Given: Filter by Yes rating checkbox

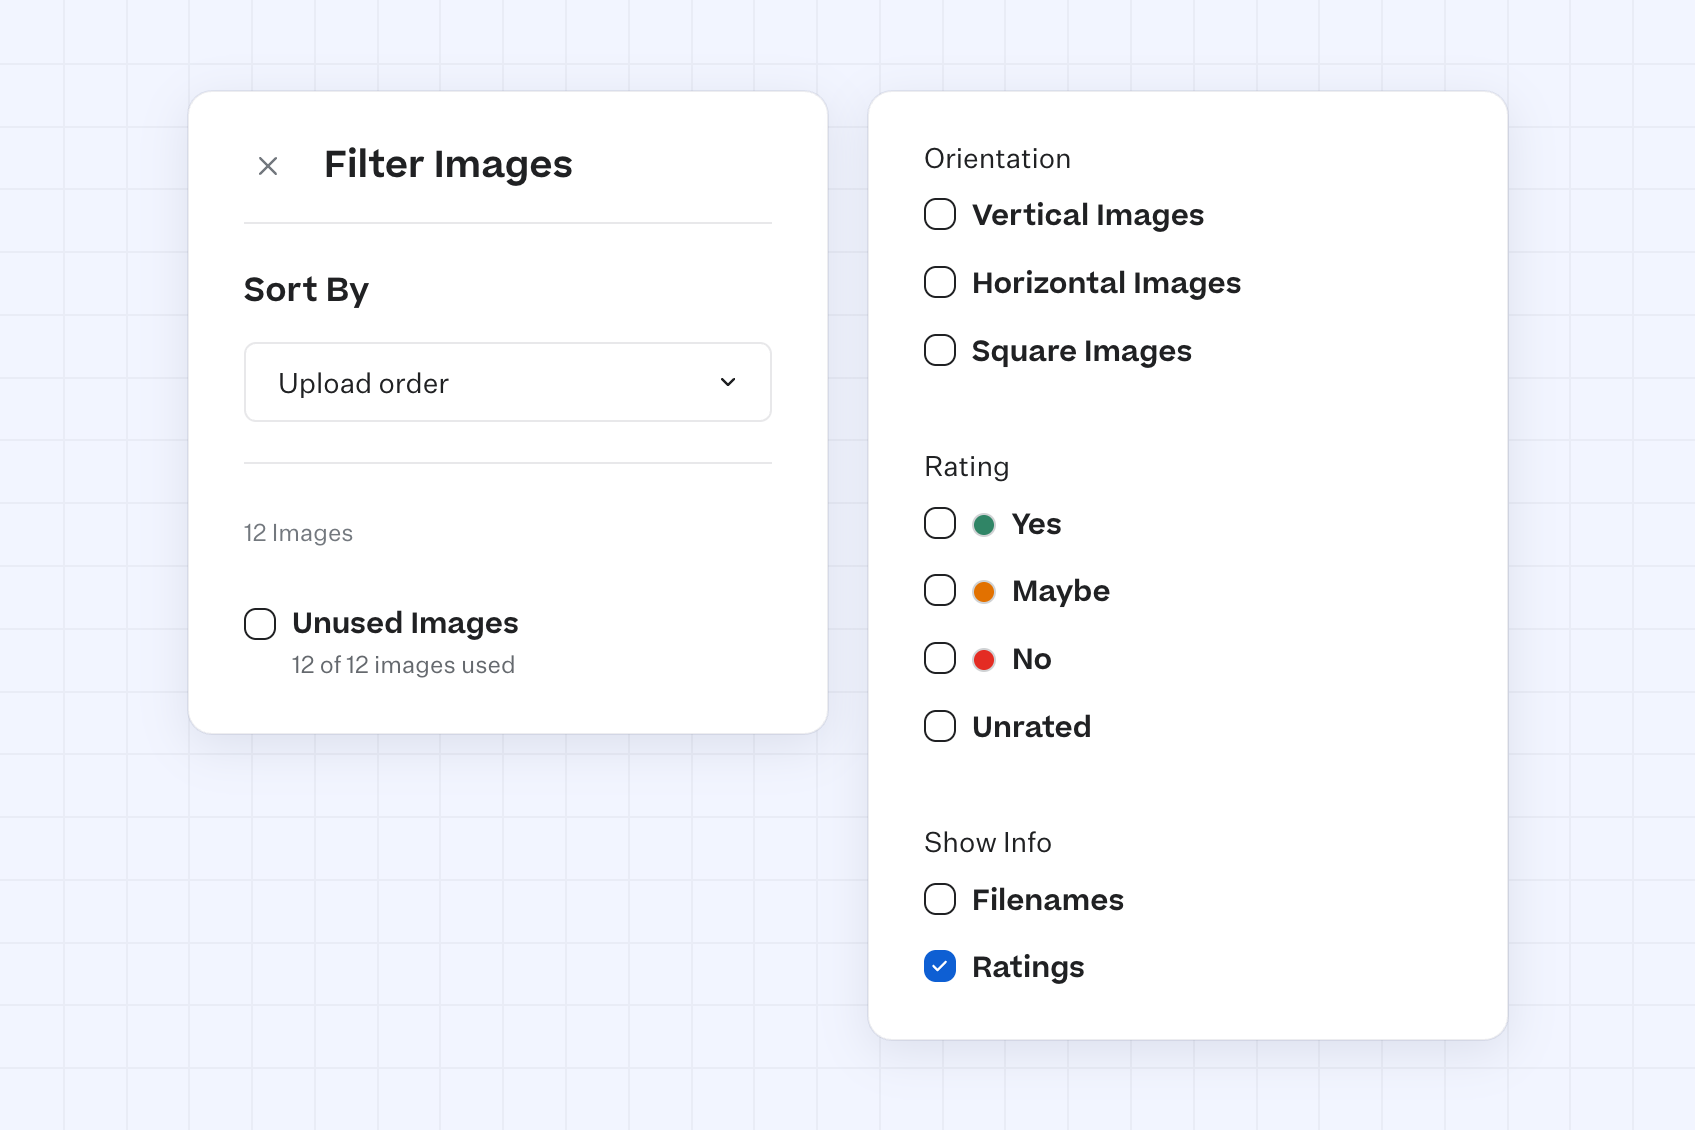Looking at the screenshot, I should [940, 523].
